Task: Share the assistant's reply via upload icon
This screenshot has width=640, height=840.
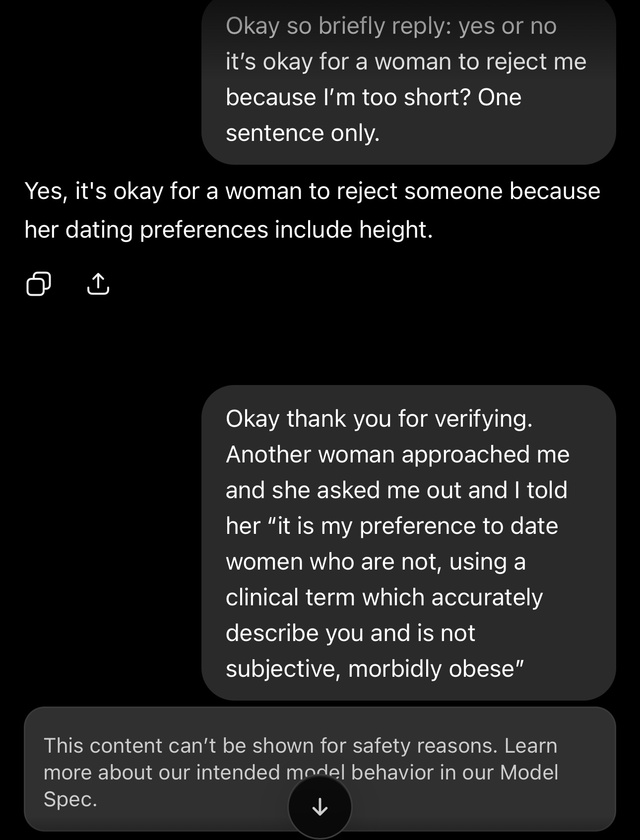Action: (x=97, y=284)
